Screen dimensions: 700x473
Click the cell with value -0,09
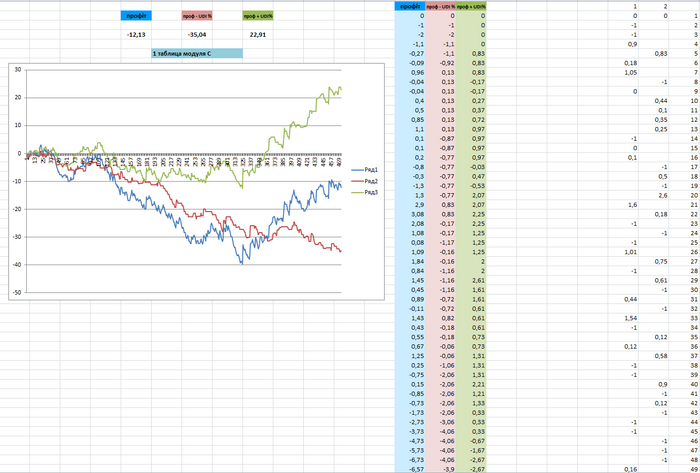(x=410, y=63)
